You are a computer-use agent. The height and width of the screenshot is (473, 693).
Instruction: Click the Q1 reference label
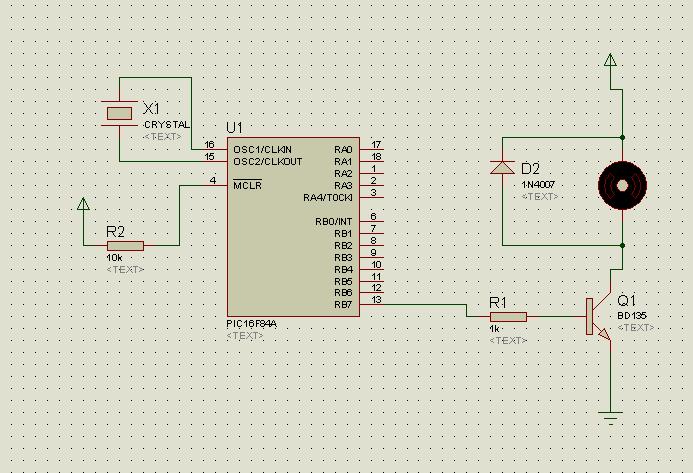(626, 301)
